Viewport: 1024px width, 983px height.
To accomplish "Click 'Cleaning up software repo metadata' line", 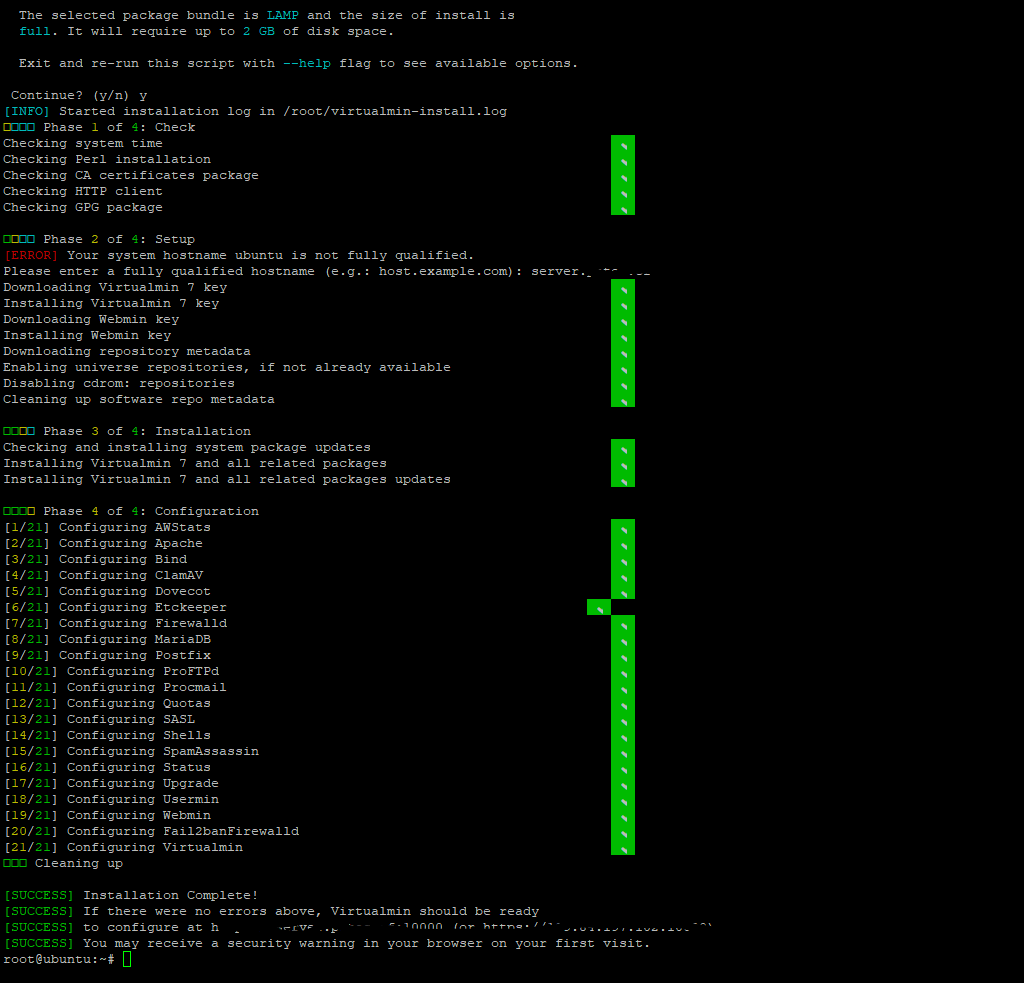I will point(139,399).
